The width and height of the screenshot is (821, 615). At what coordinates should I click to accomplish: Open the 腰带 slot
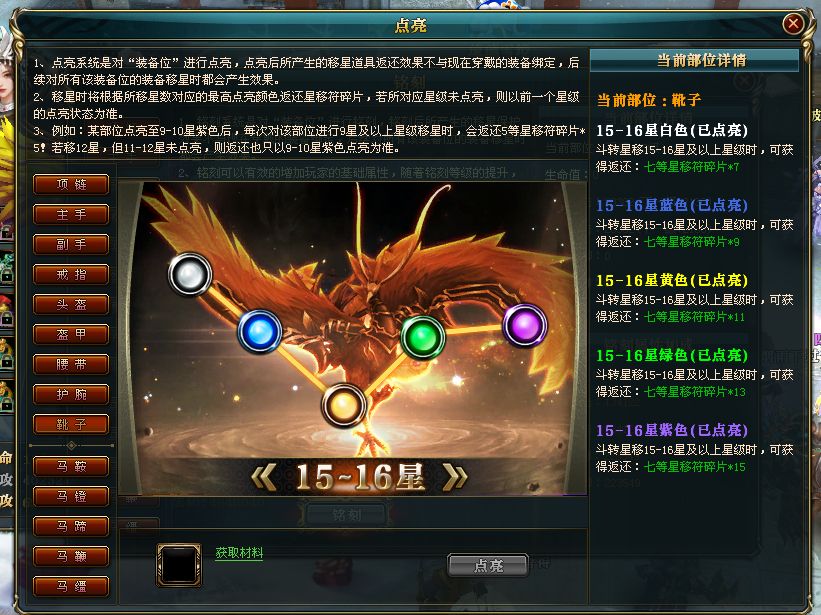pos(71,364)
